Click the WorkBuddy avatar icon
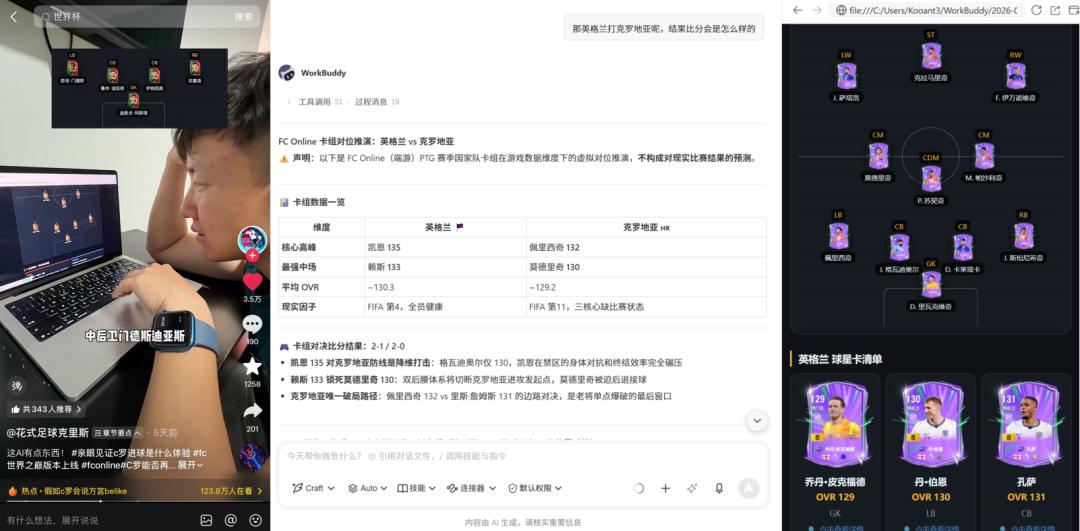Viewport: 1080px width, 531px height. 287,73
